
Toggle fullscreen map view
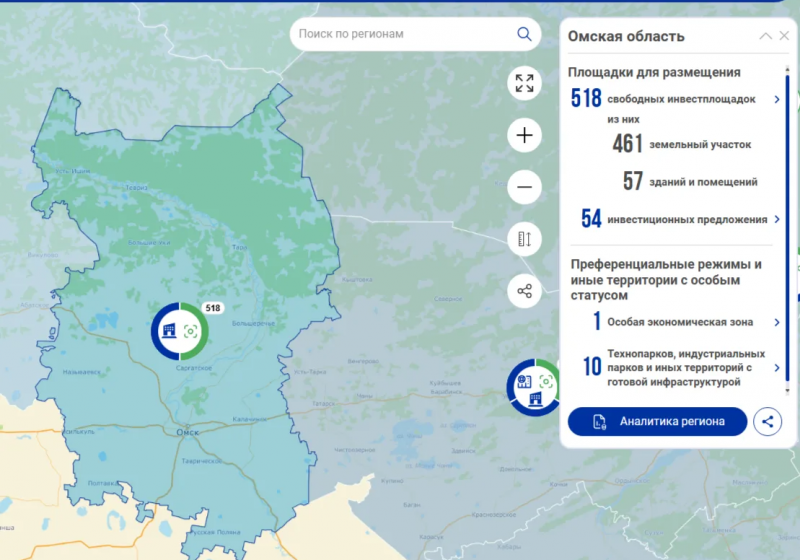click(x=524, y=83)
